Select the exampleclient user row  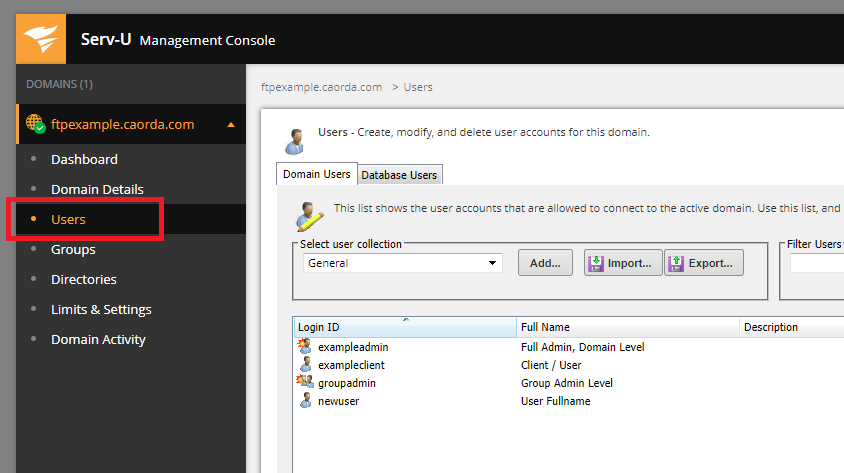(x=569, y=365)
